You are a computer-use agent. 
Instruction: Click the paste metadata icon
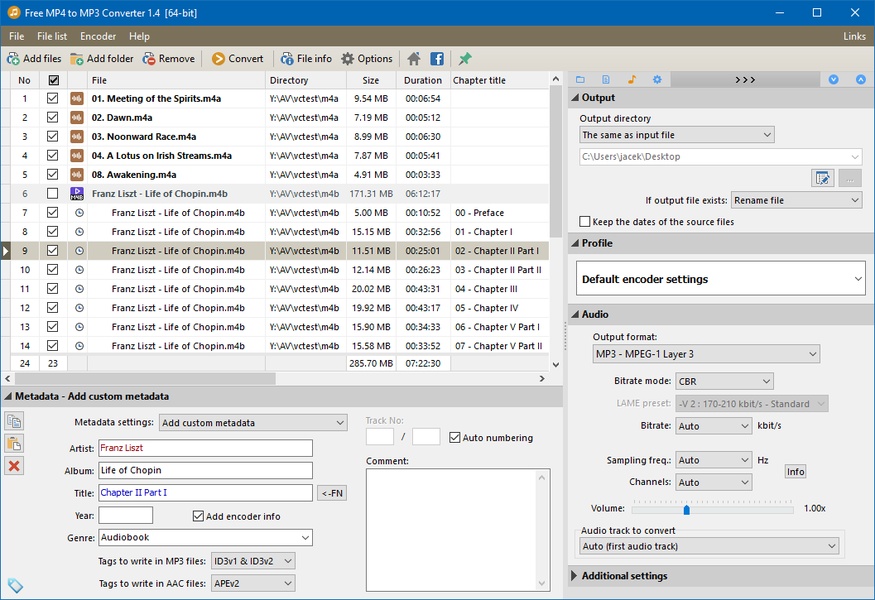[14, 444]
